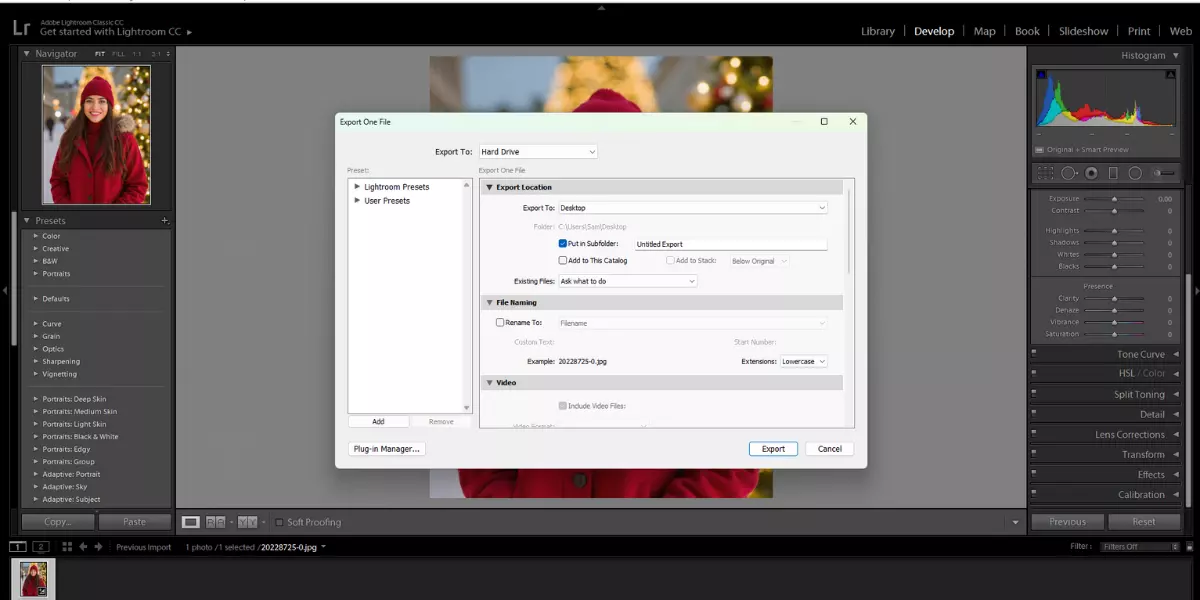Select Loupe view icon in toolbar

(191, 522)
